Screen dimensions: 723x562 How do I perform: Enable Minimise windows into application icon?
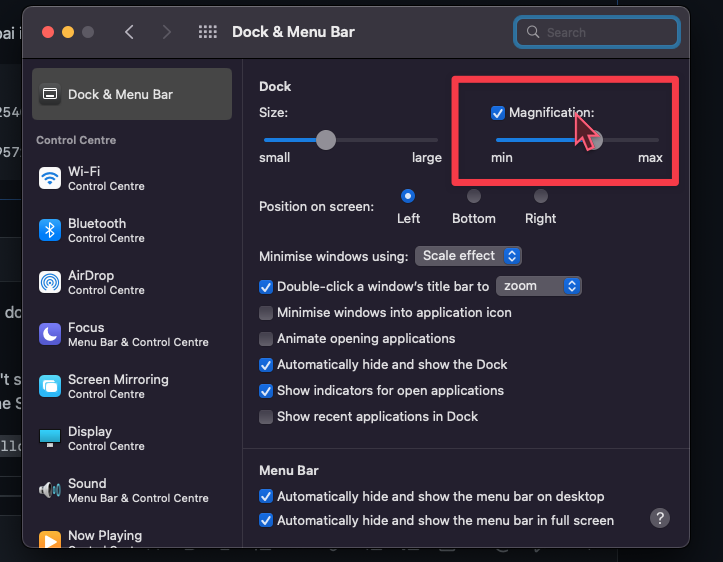pos(266,313)
